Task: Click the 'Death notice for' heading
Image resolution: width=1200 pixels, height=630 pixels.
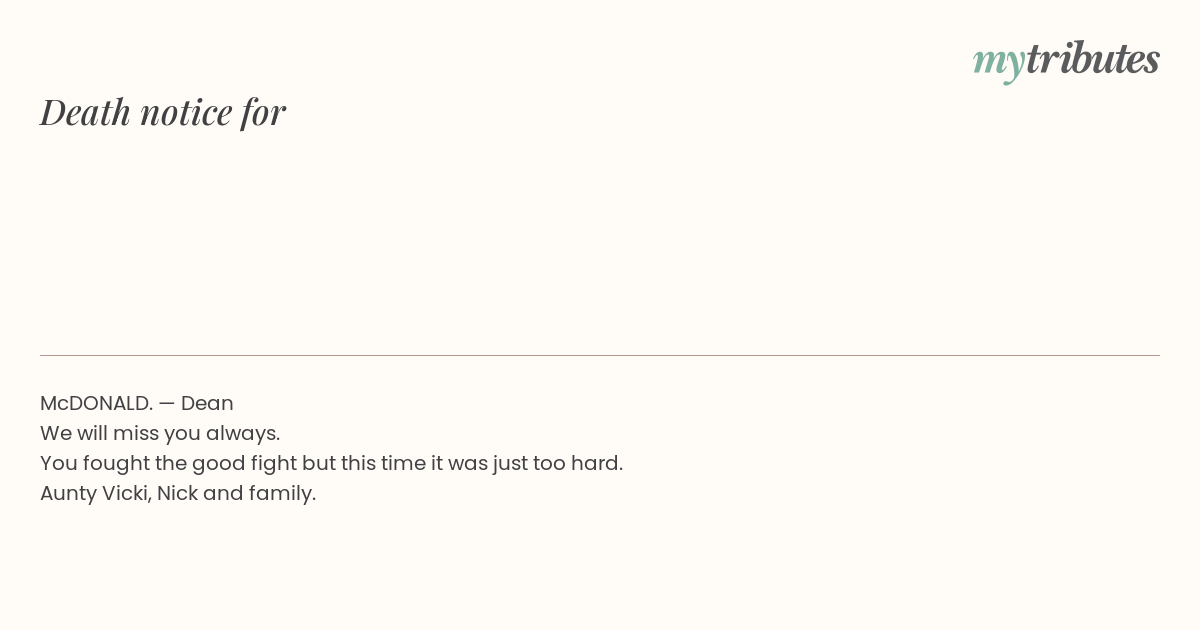Action: 163,112
